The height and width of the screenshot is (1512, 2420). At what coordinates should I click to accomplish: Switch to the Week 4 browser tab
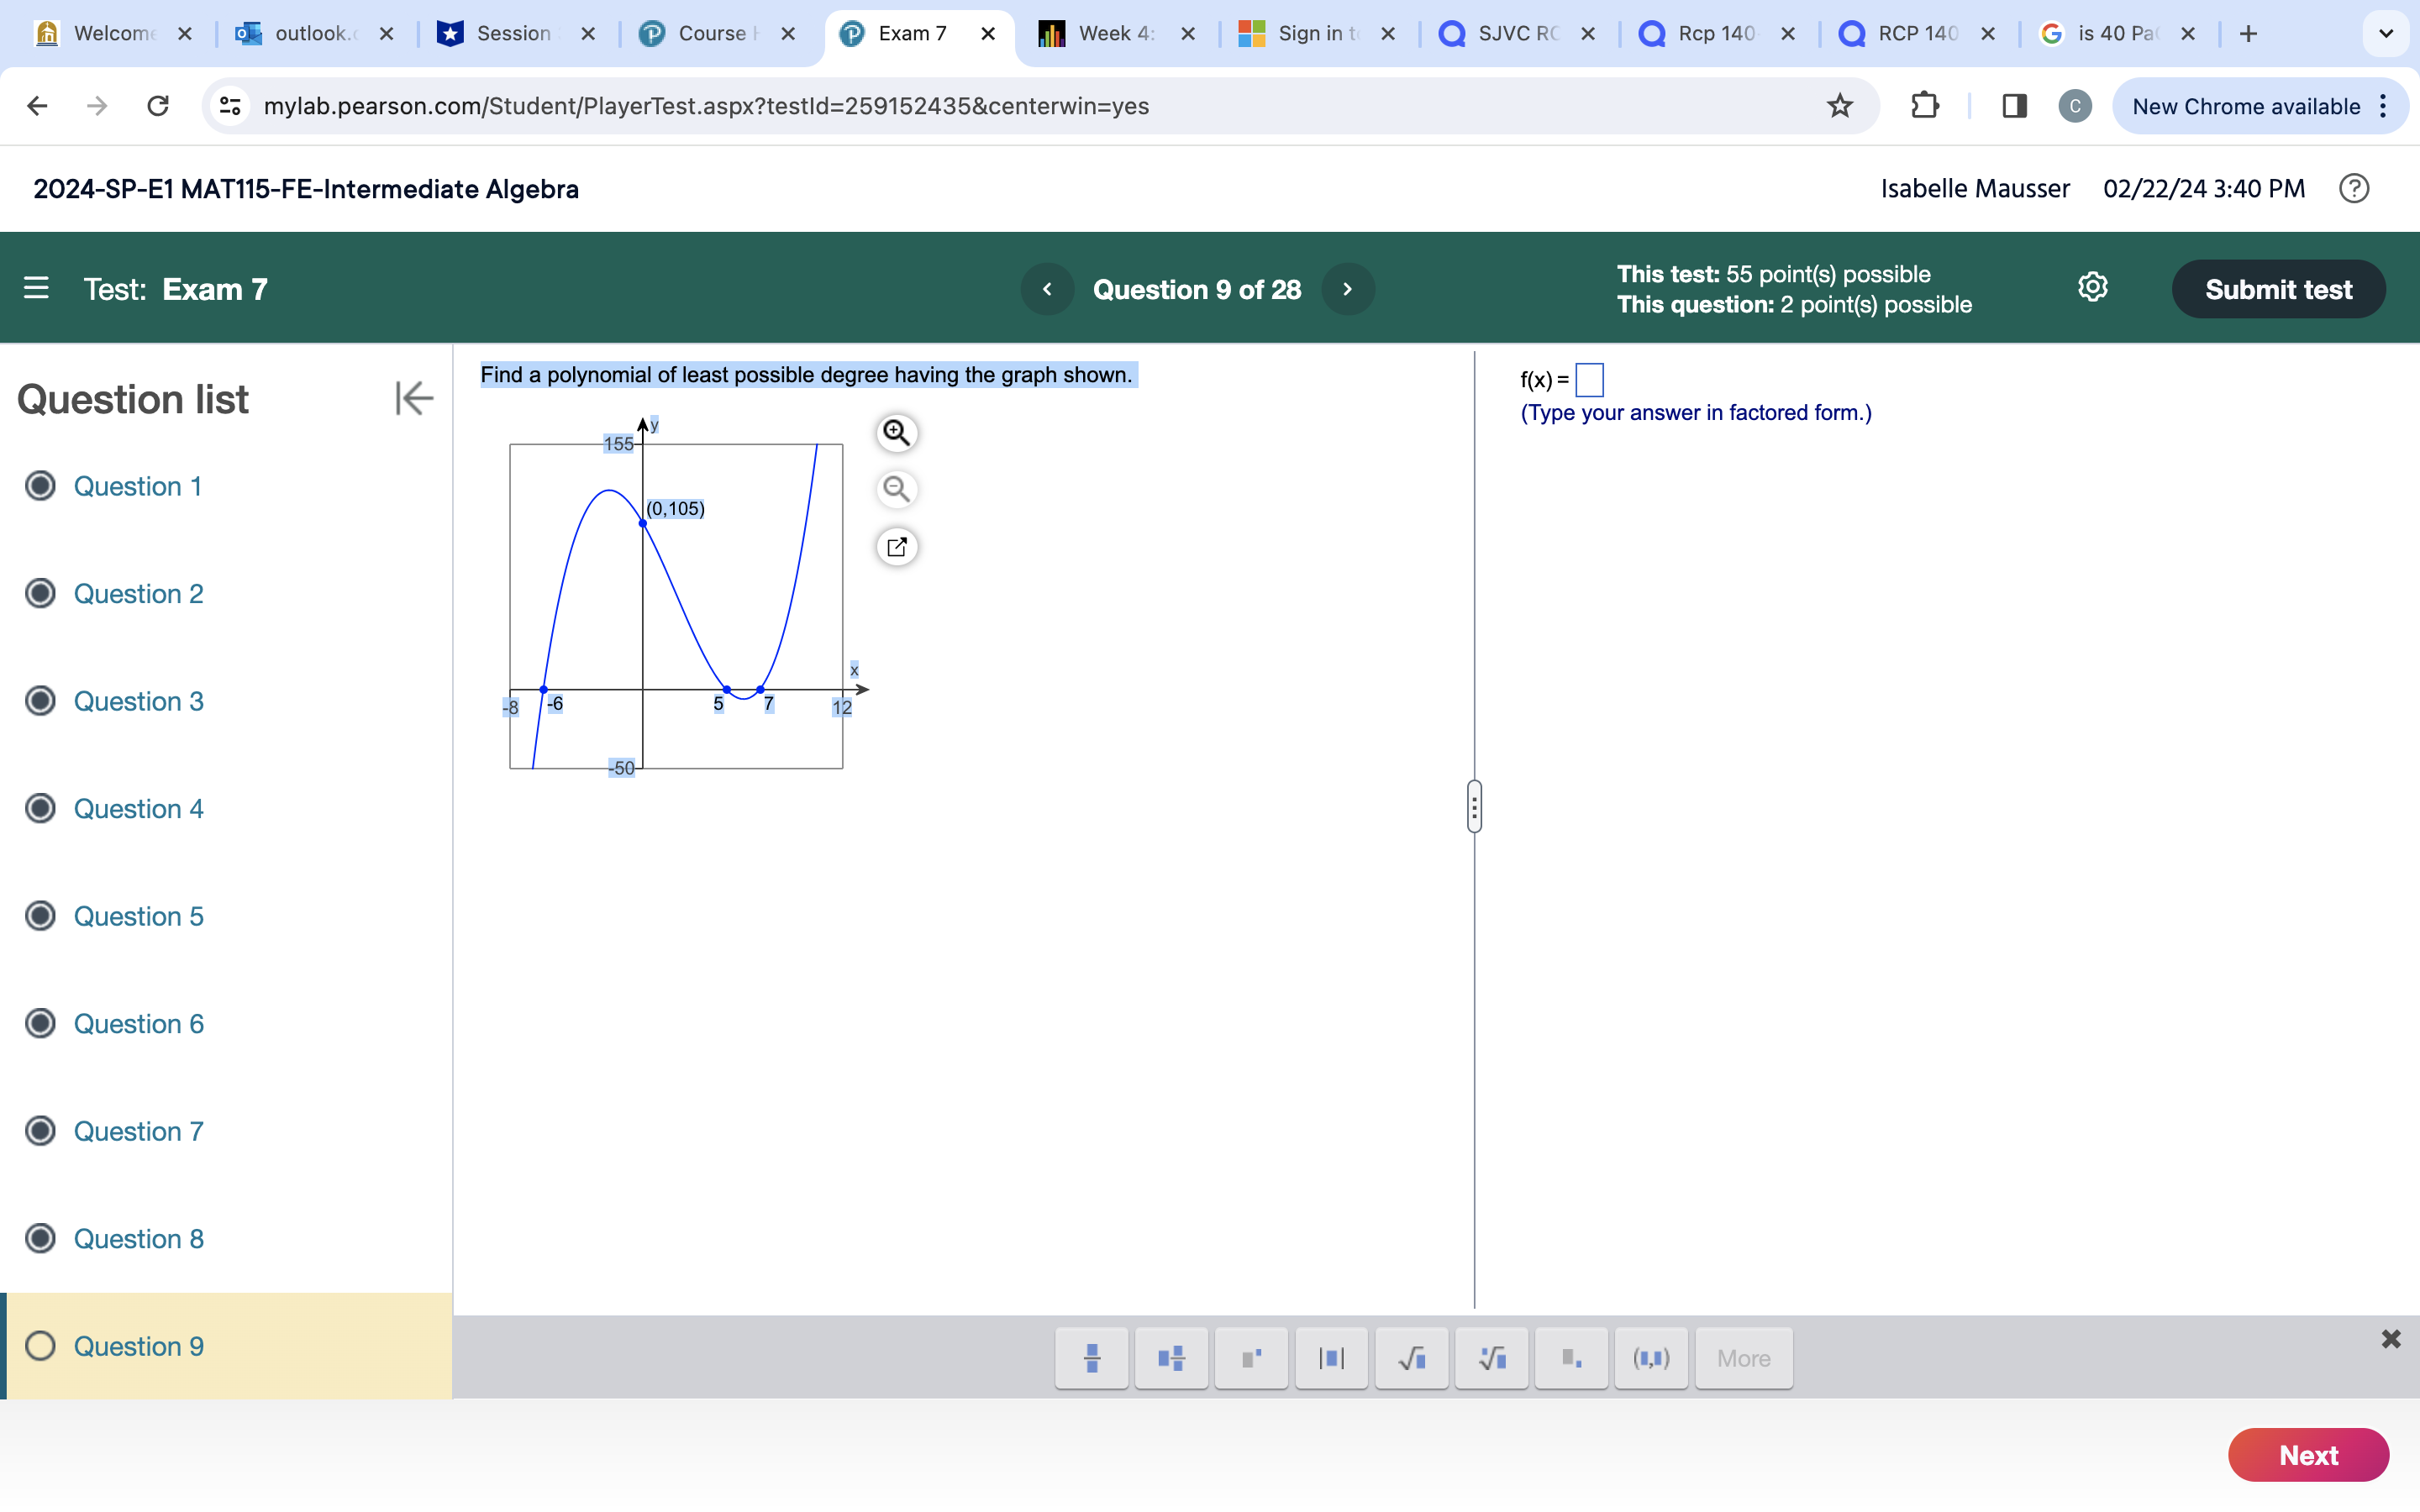[1114, 33]
